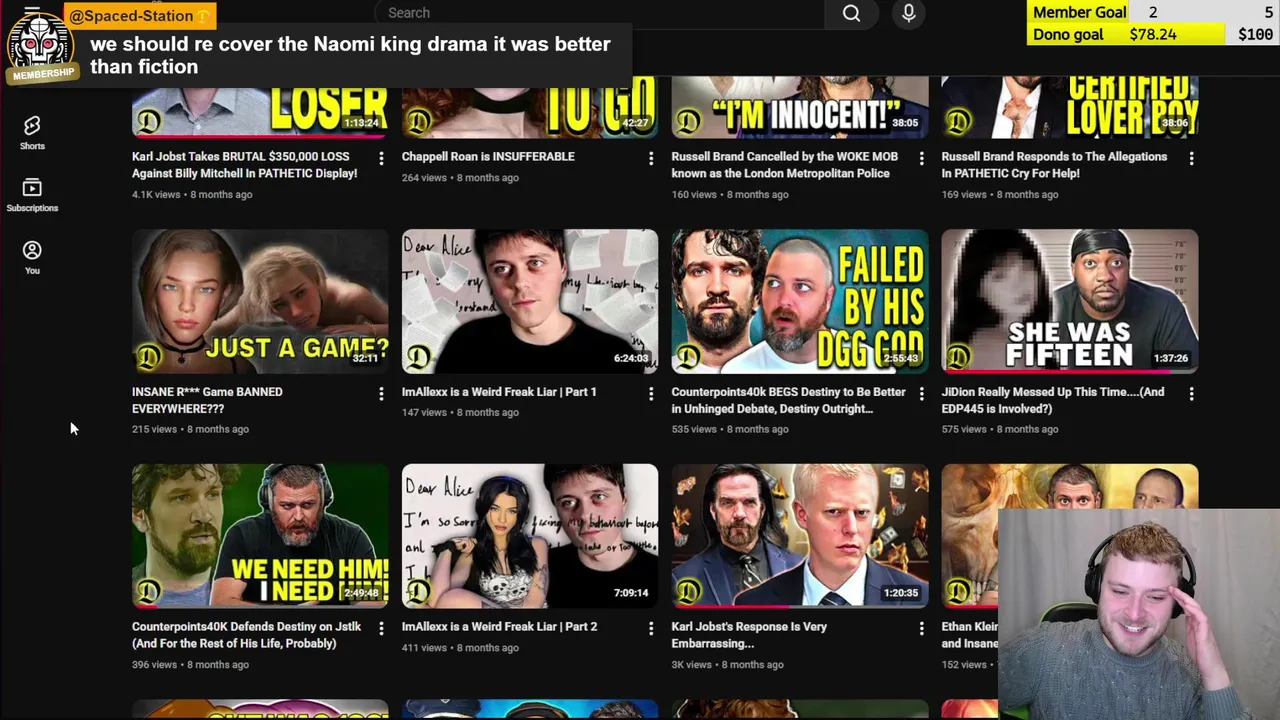Open Russell Brand Responds to Allegations title
Screen dimensions: 1280x720
click(x=1054, y=165)
